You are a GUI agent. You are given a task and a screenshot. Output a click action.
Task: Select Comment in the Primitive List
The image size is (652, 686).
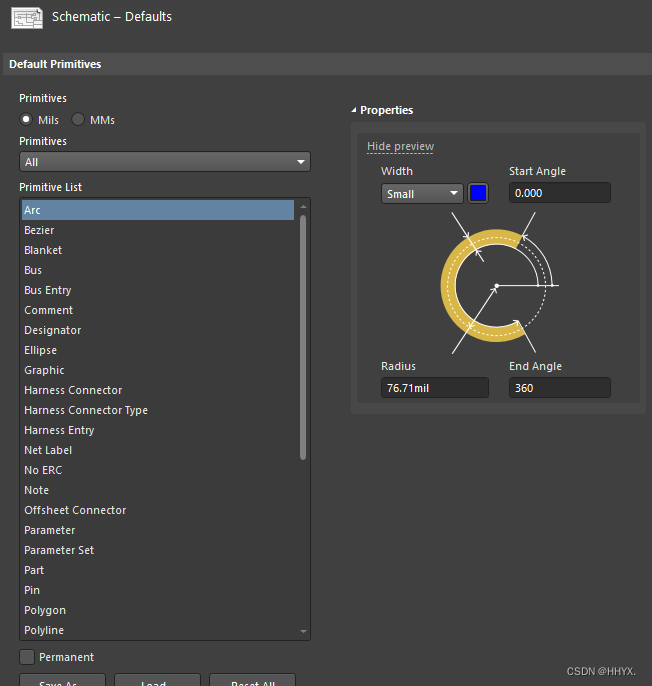pos(158,310)
